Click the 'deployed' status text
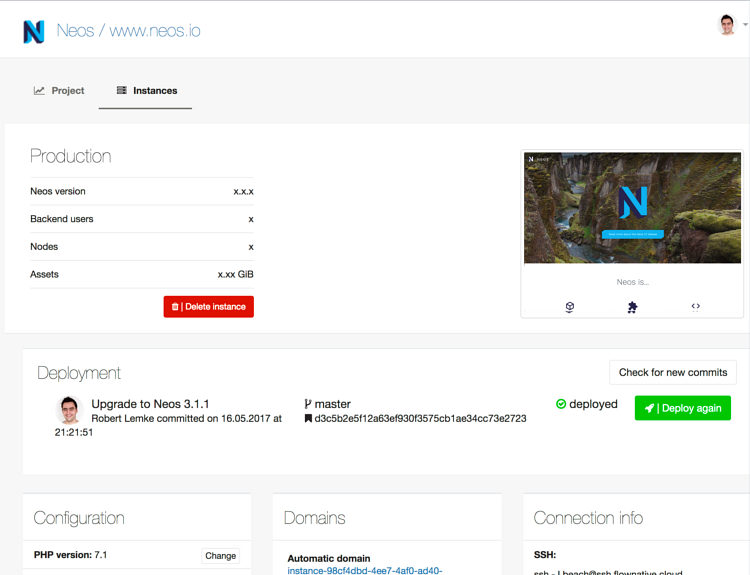The image size is (750, 575). coord(593,404)
